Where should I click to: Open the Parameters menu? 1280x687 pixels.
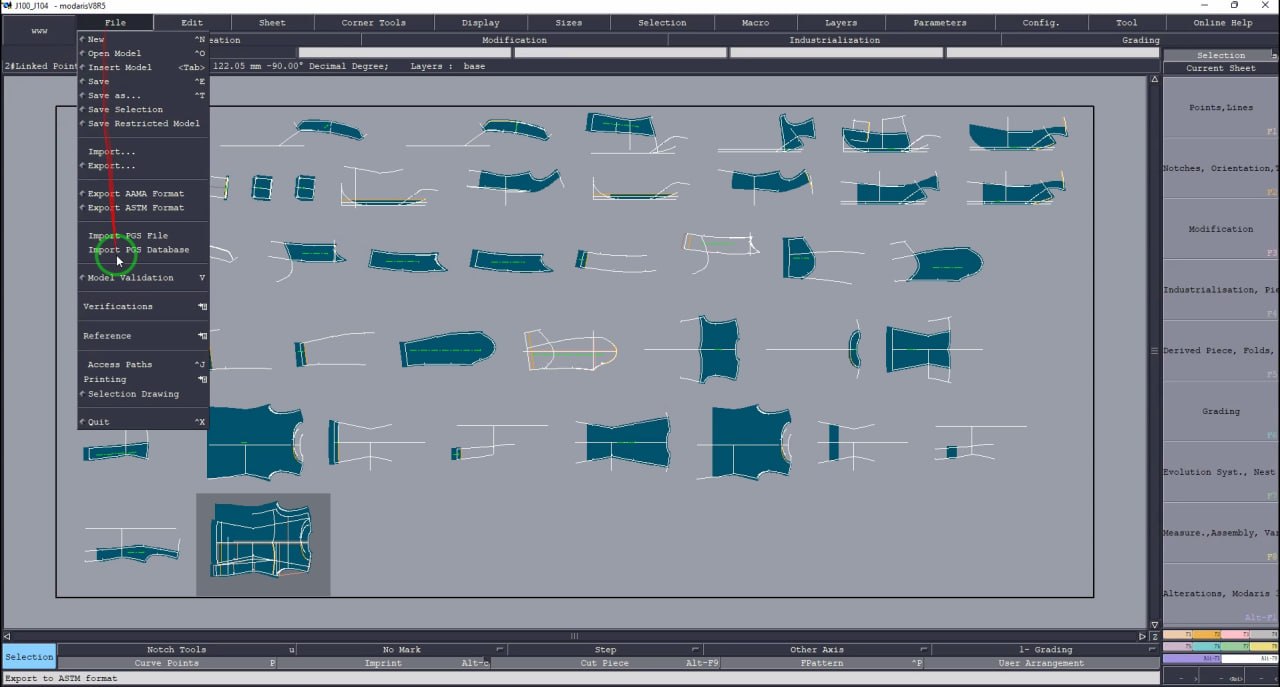[x=940, y=22]
